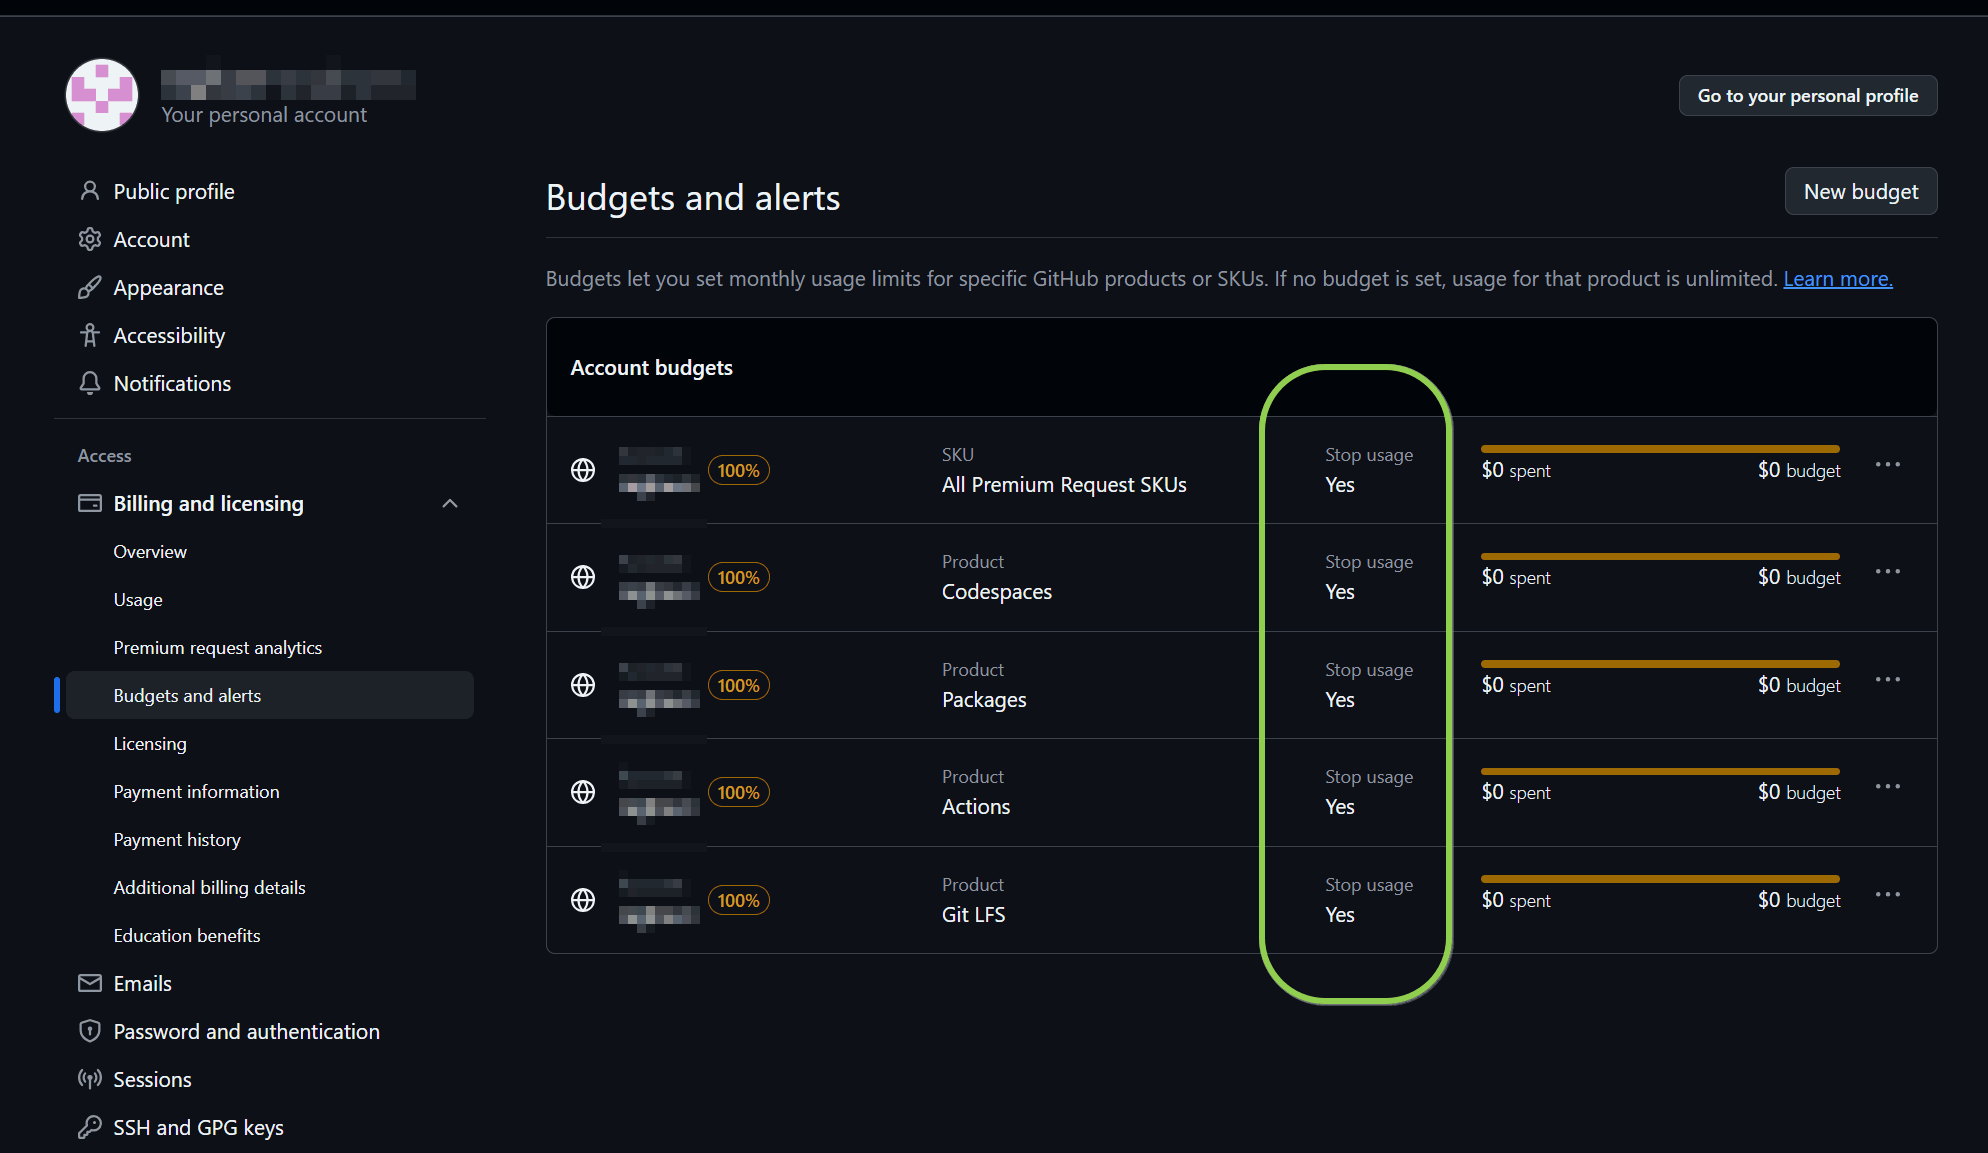Viewport: 1988px width, 1153px height.
Task: Open the Appearance settings link
Action: coord(169,287)
